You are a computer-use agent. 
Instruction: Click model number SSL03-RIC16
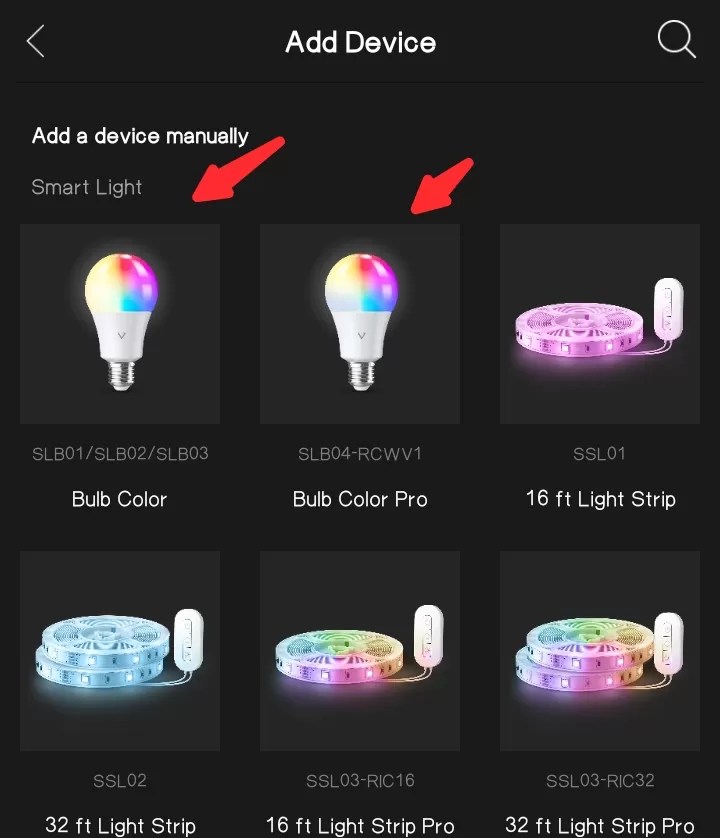click(x=360, y=781)
